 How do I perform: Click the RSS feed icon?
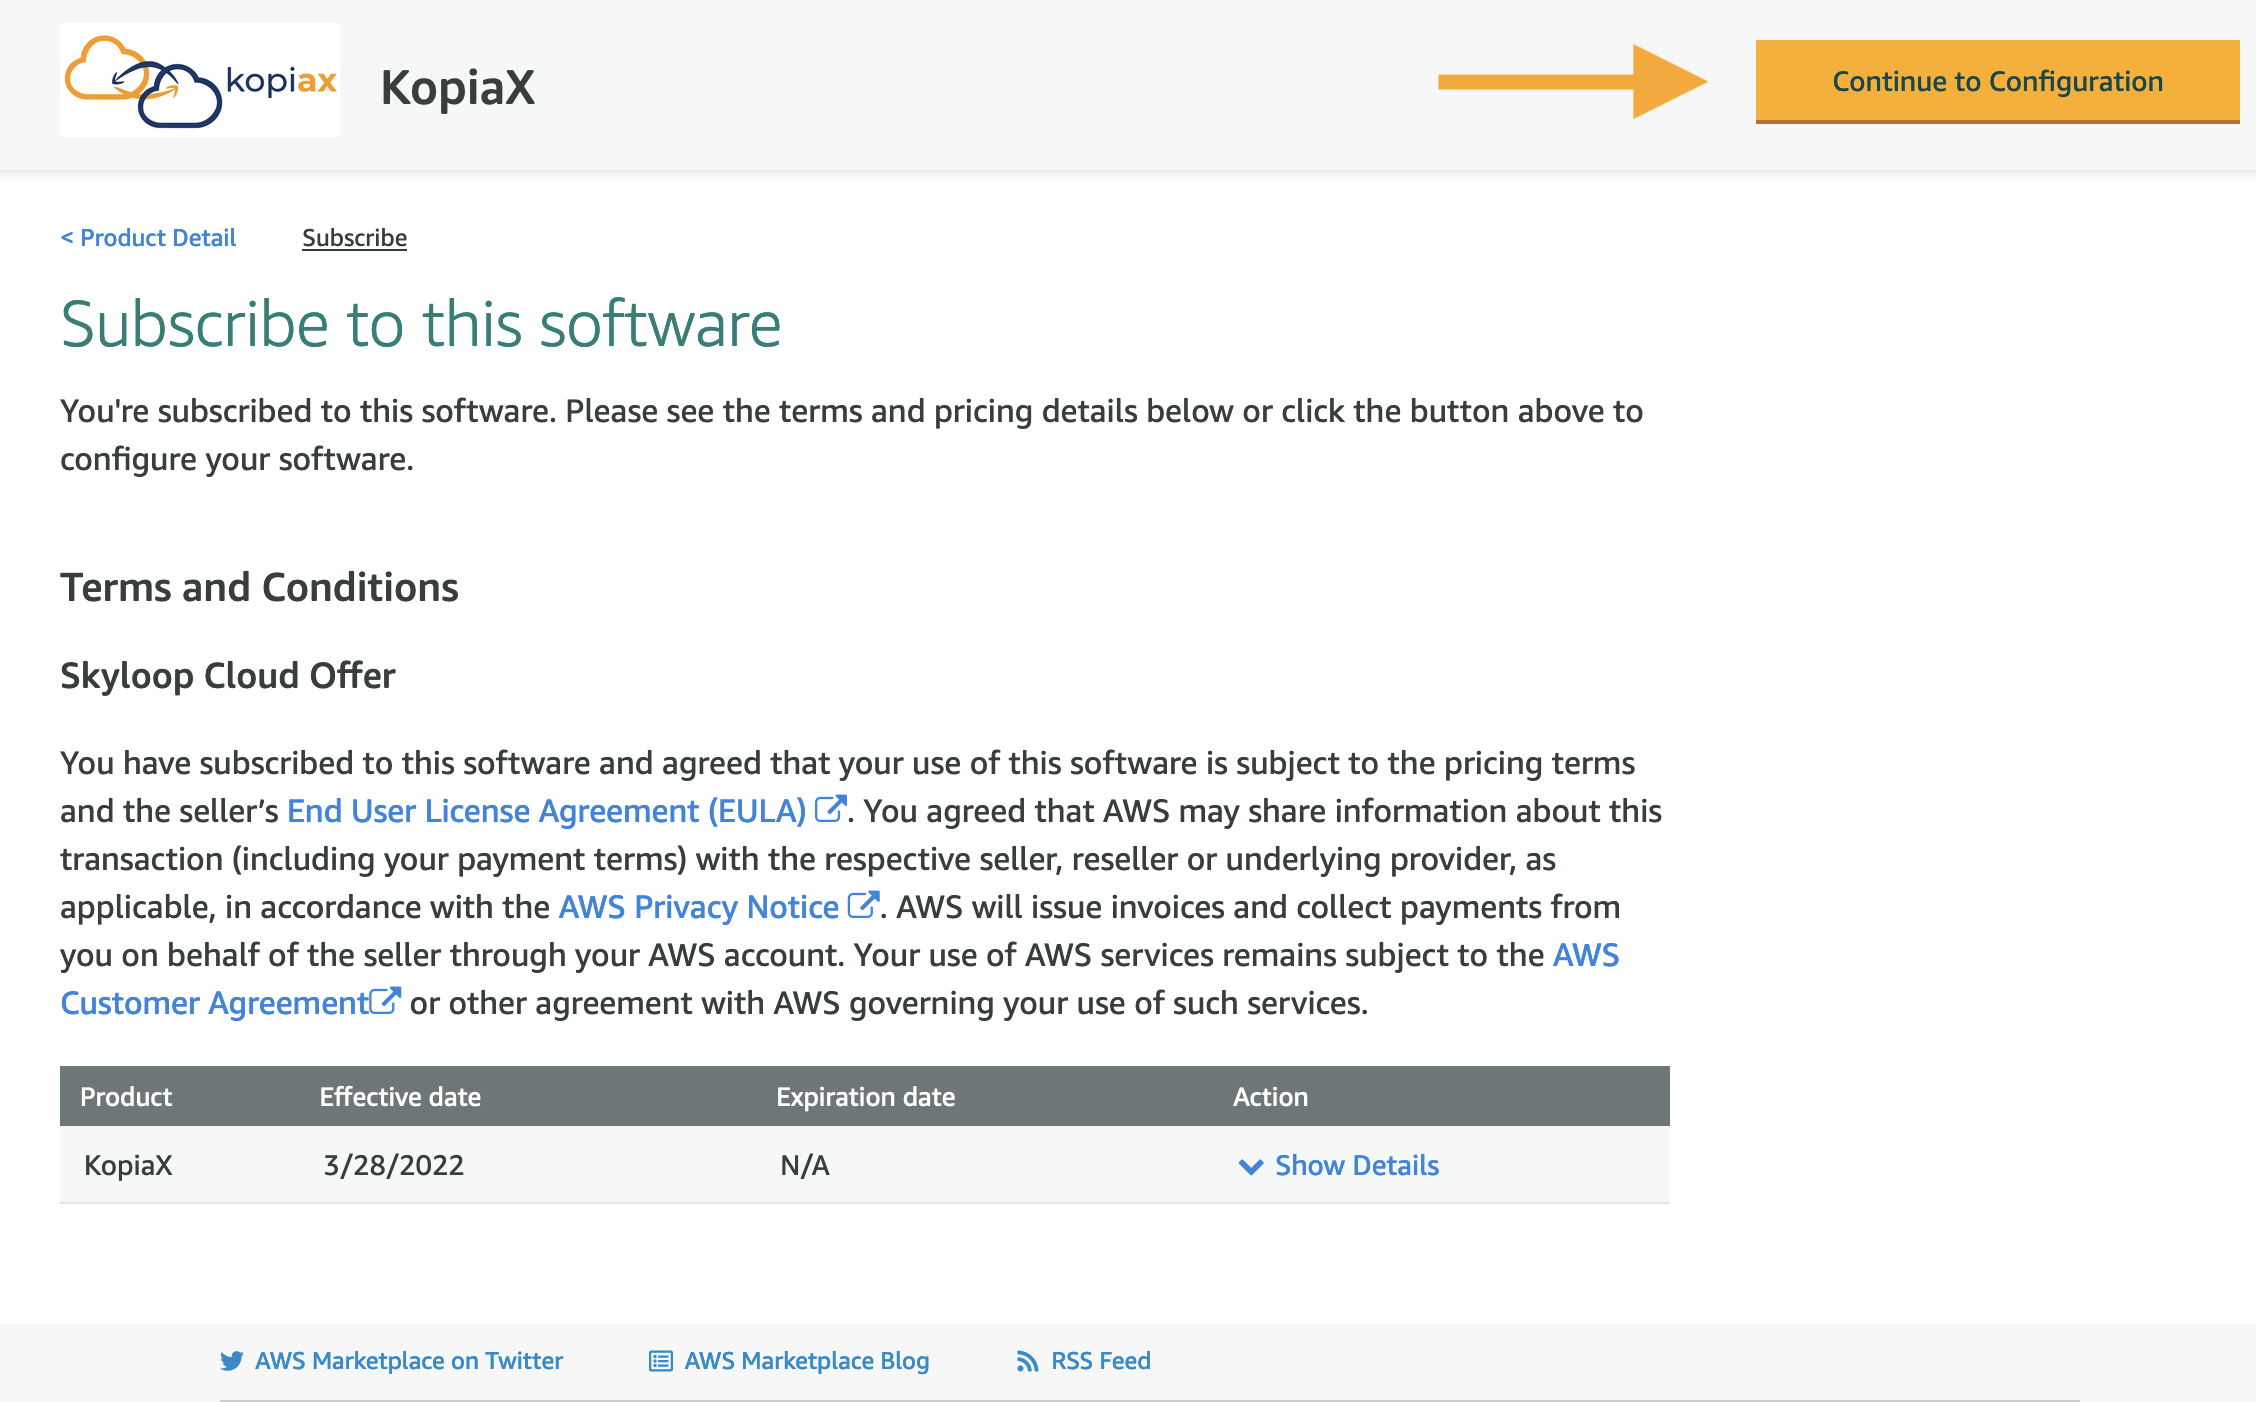(x=1027, y=1362)
